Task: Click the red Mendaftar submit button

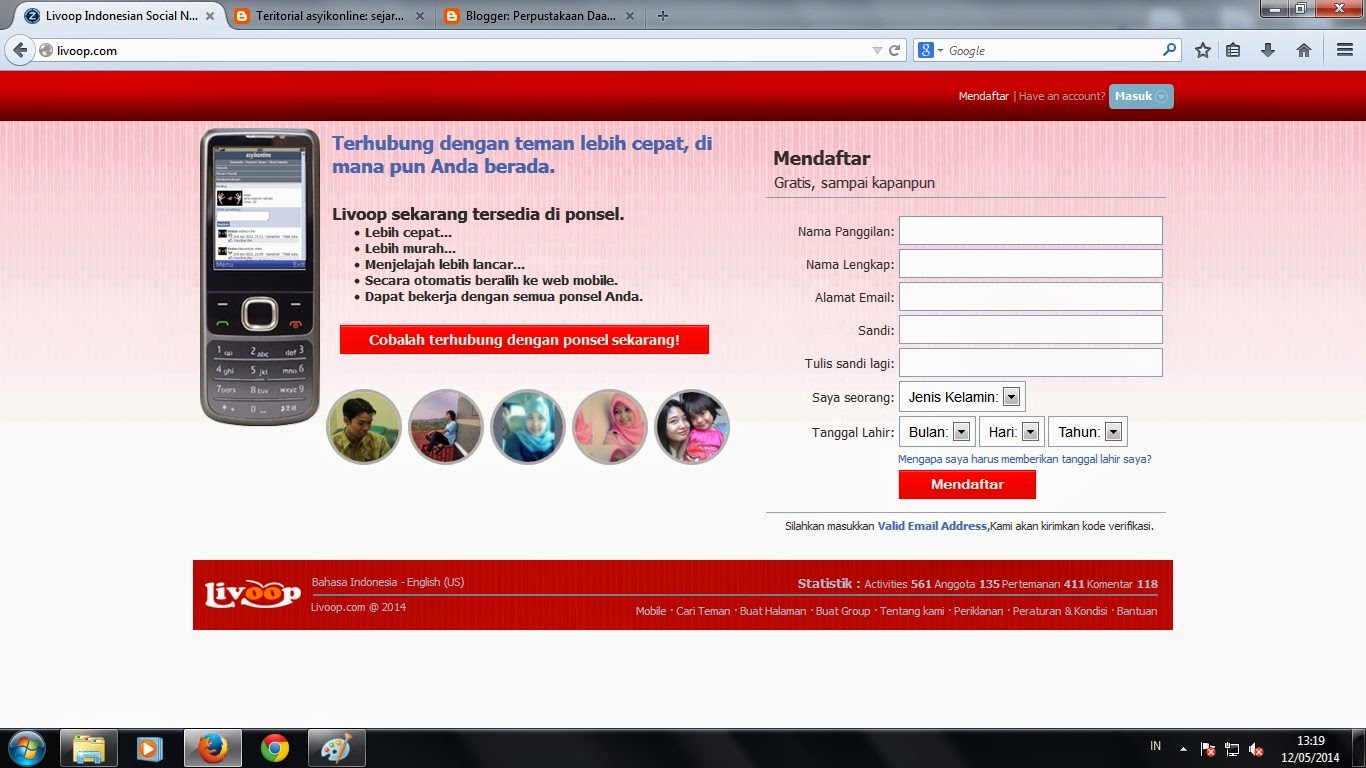Action: click(x=967, y=484)
